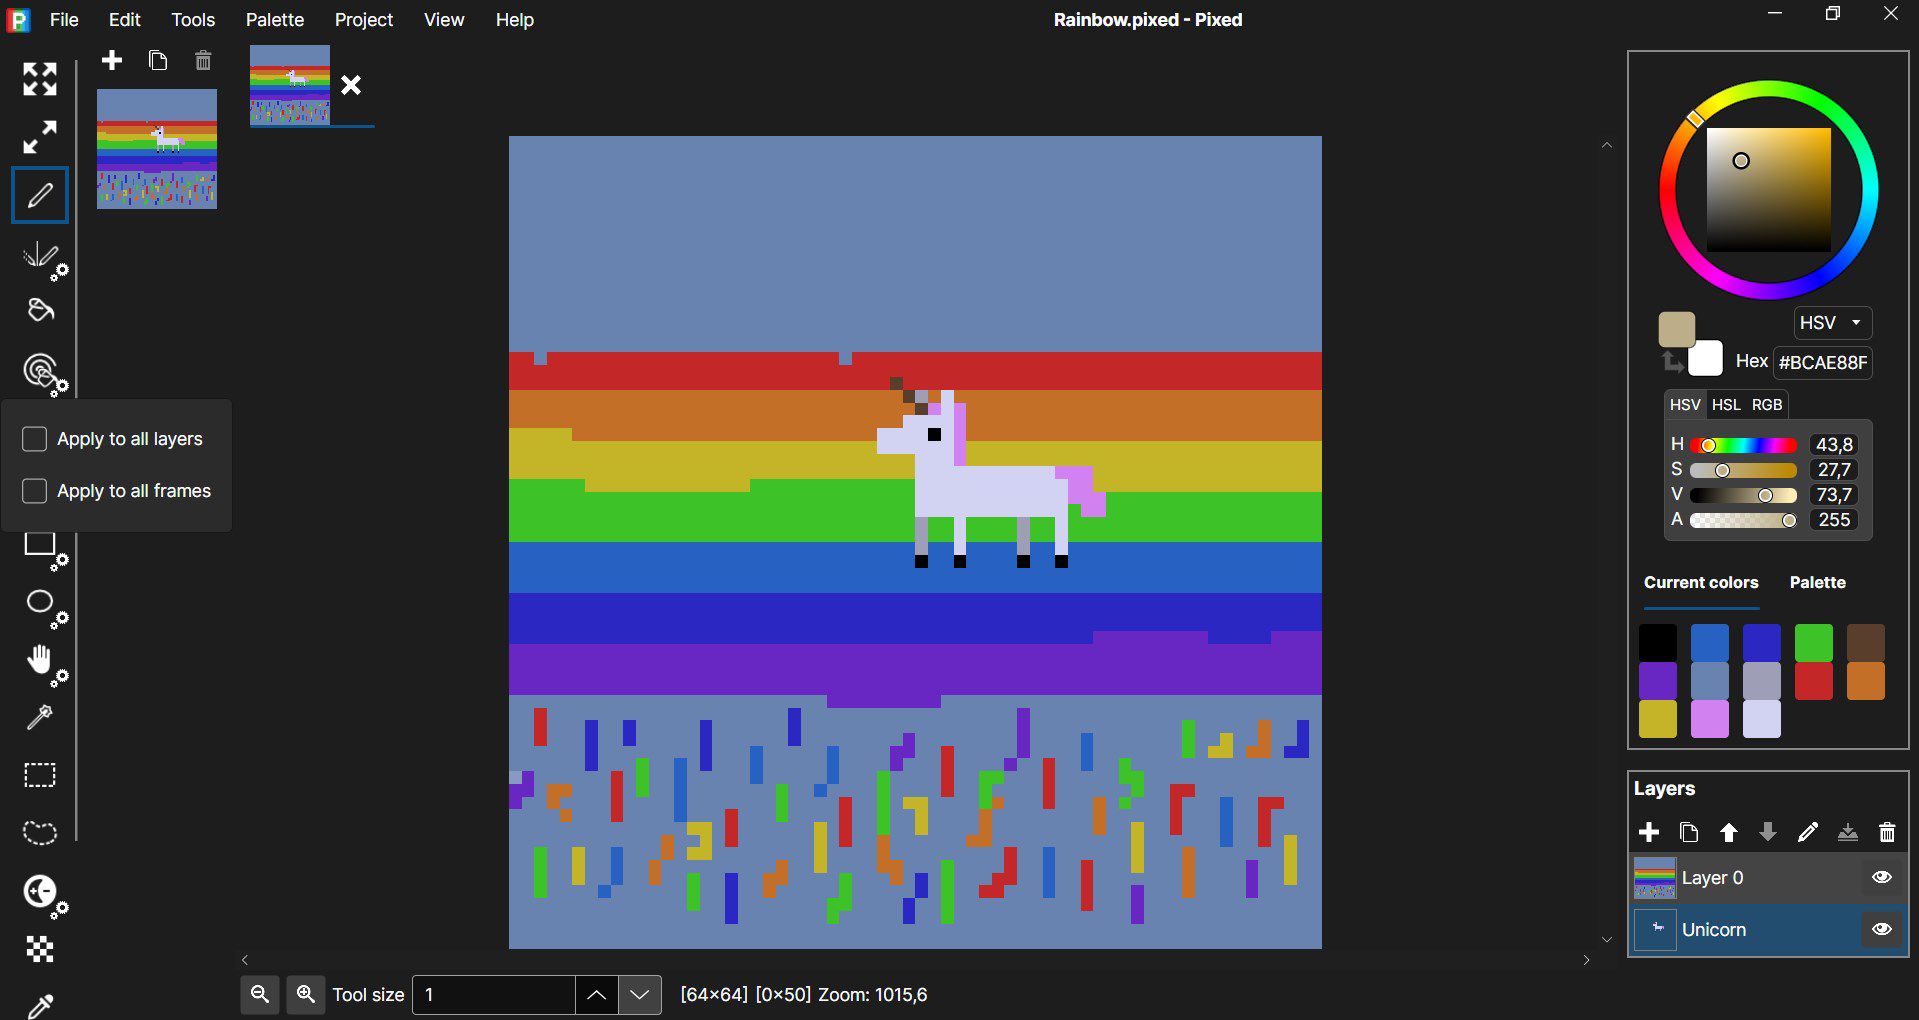This screenshot has width=1919, height=1020.
Task: Open the File menu
Action: (65, 20)
